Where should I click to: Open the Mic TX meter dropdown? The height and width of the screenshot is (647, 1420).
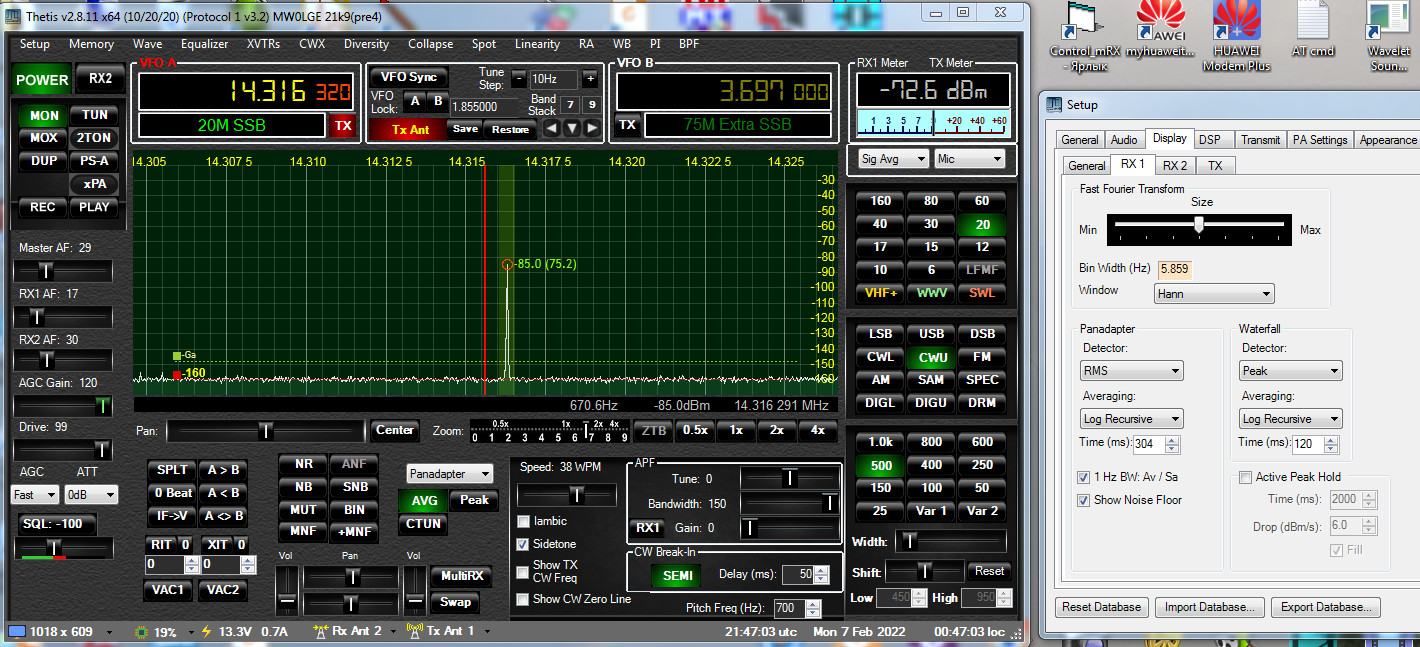click(x=969, y=158)
